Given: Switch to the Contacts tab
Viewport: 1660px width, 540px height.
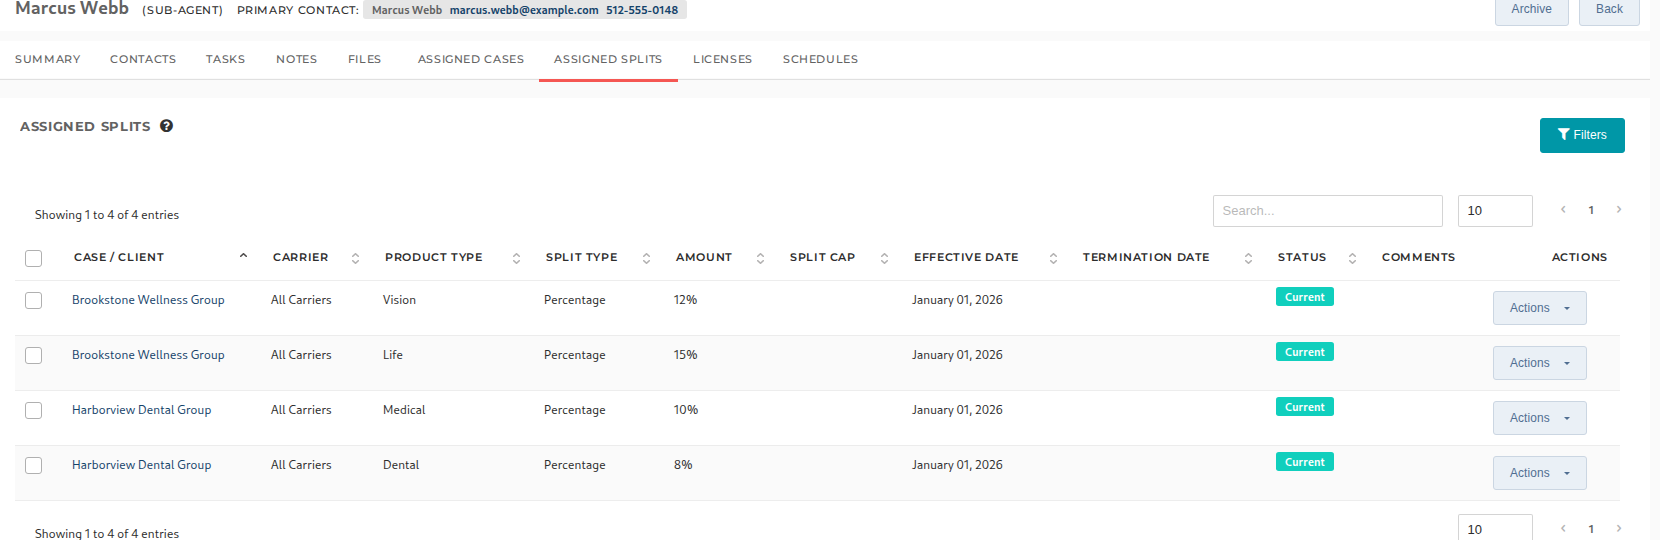Looking at the screenshot, I should click(143, 59).
